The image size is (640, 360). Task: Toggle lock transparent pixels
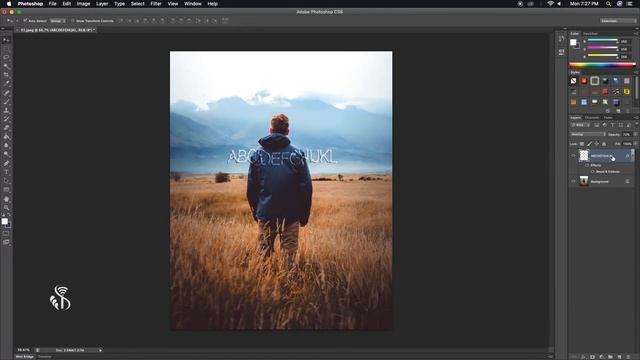[x=582, y=144]
